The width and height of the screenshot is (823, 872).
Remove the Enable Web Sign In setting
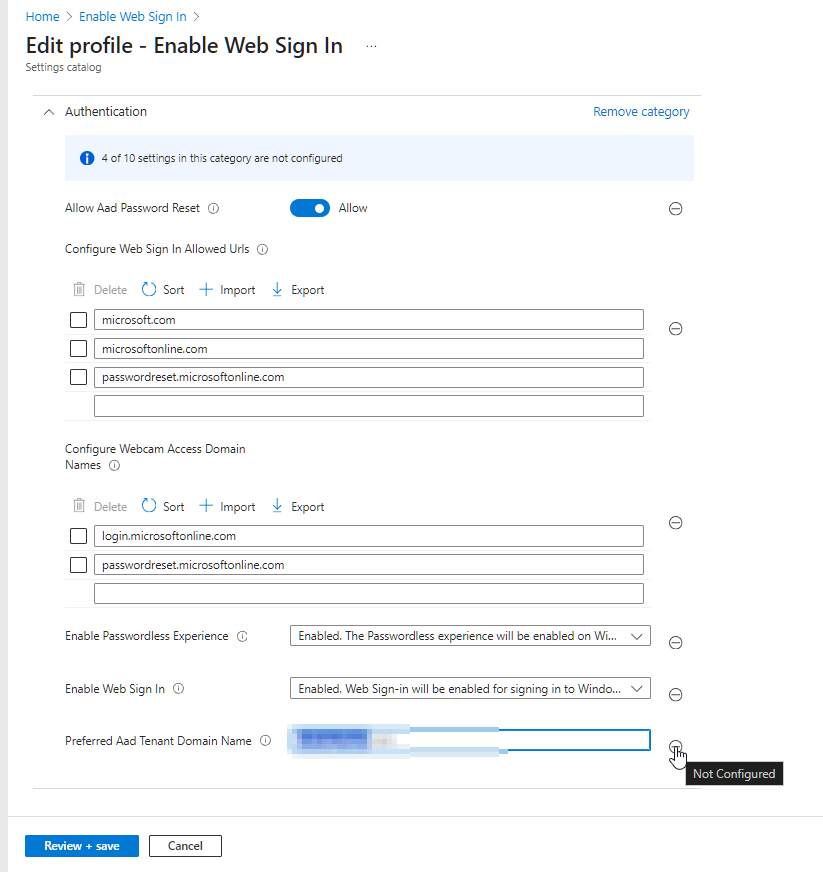click(675, 695)
